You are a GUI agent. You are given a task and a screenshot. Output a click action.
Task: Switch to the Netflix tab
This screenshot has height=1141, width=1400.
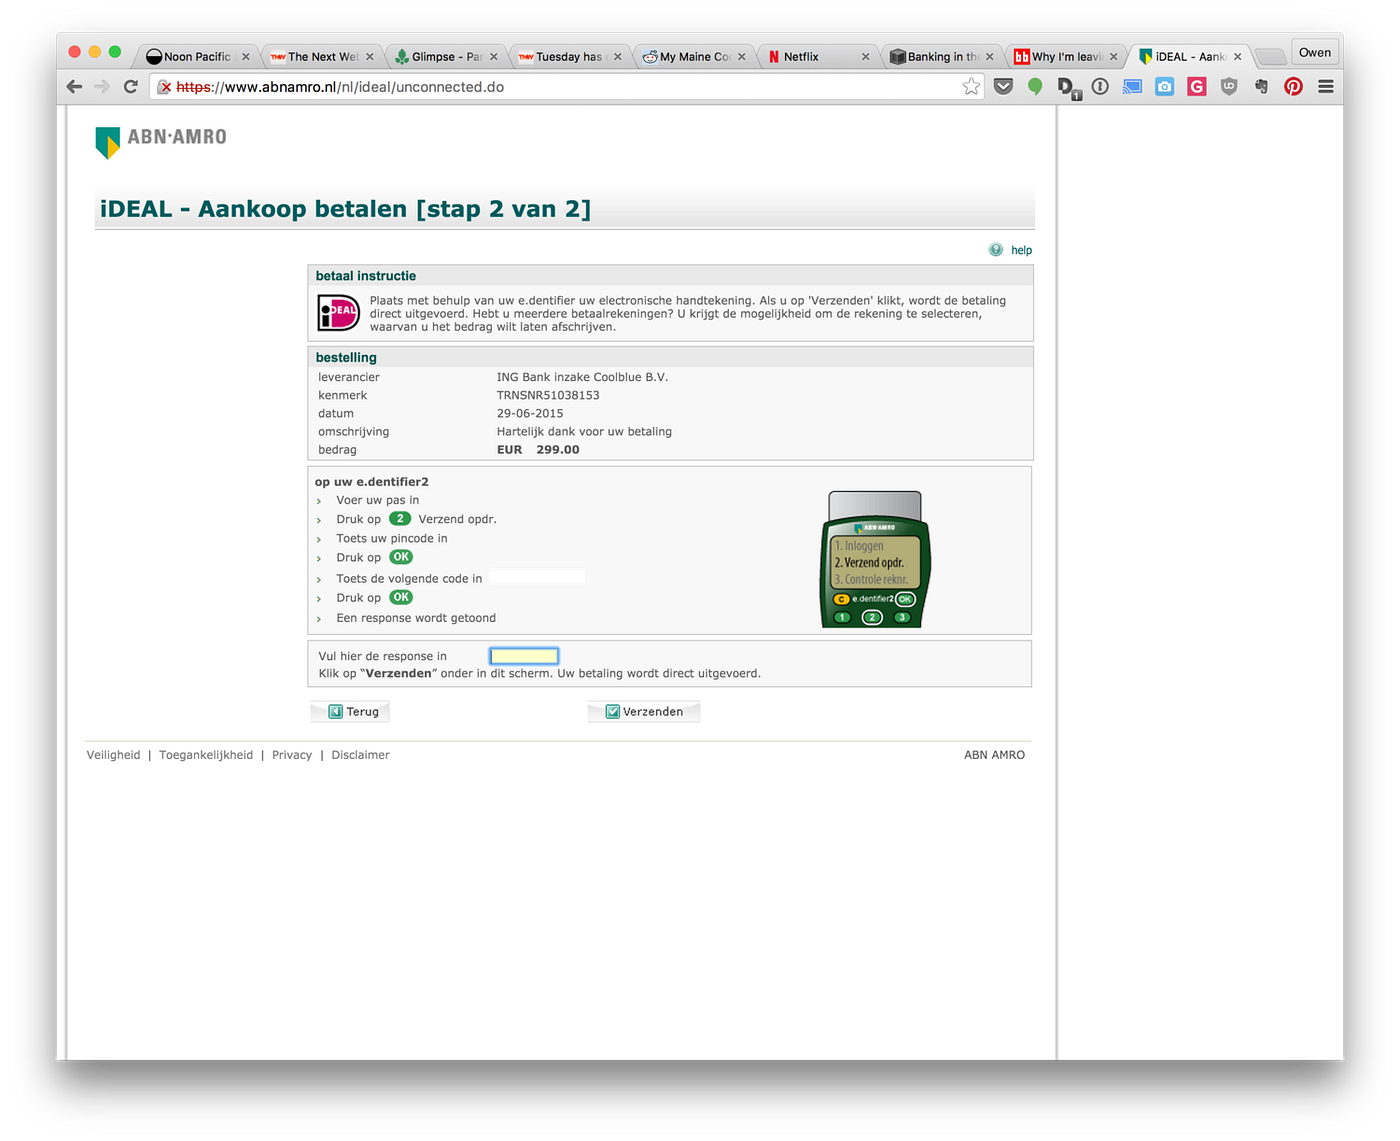click(x=815, y=57)
